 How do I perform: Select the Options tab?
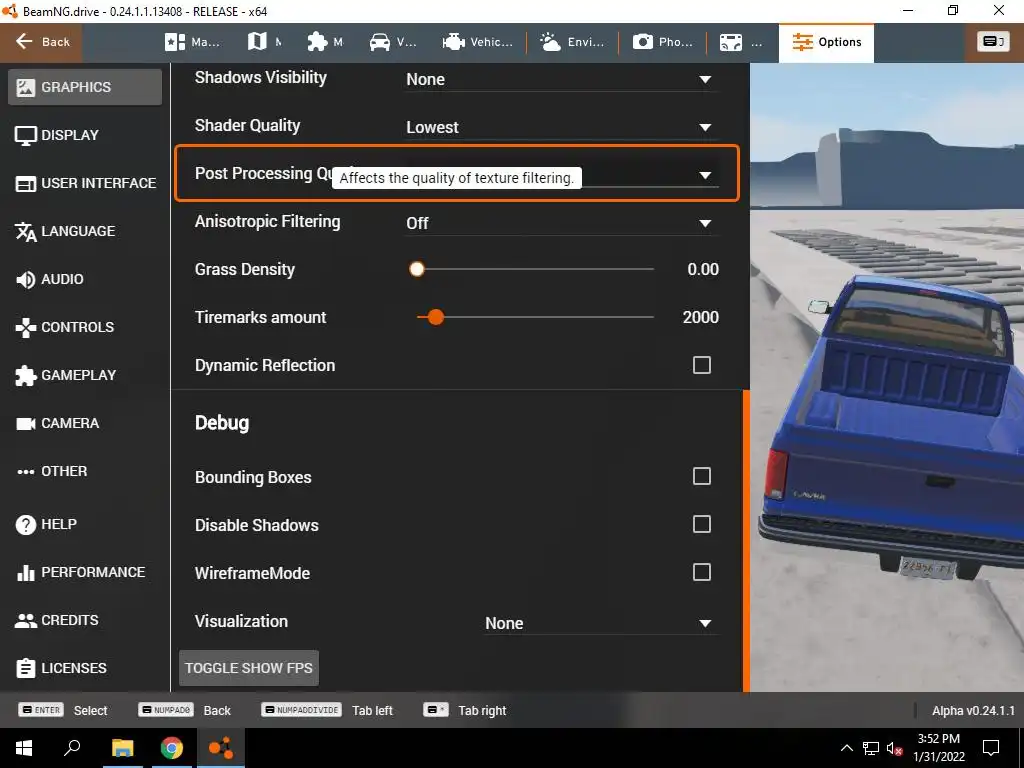click(826, 43)
